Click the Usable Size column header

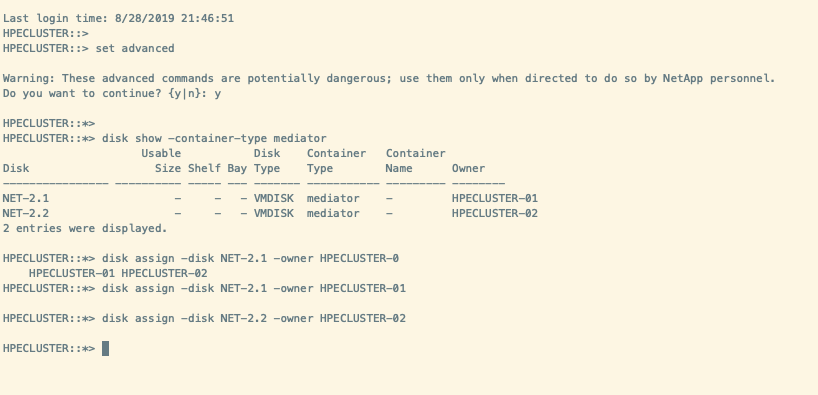pos(161,161)
